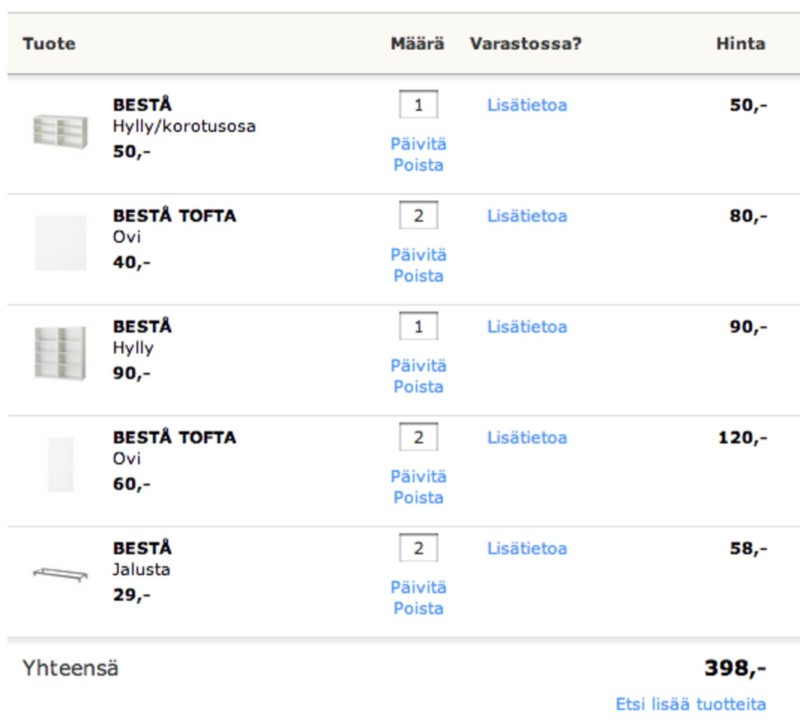This screenshot has height=728, width=800.
Task: Click the BESTÅ Jalusta product name
Action: pyautogui.click(x=142, y=548)
